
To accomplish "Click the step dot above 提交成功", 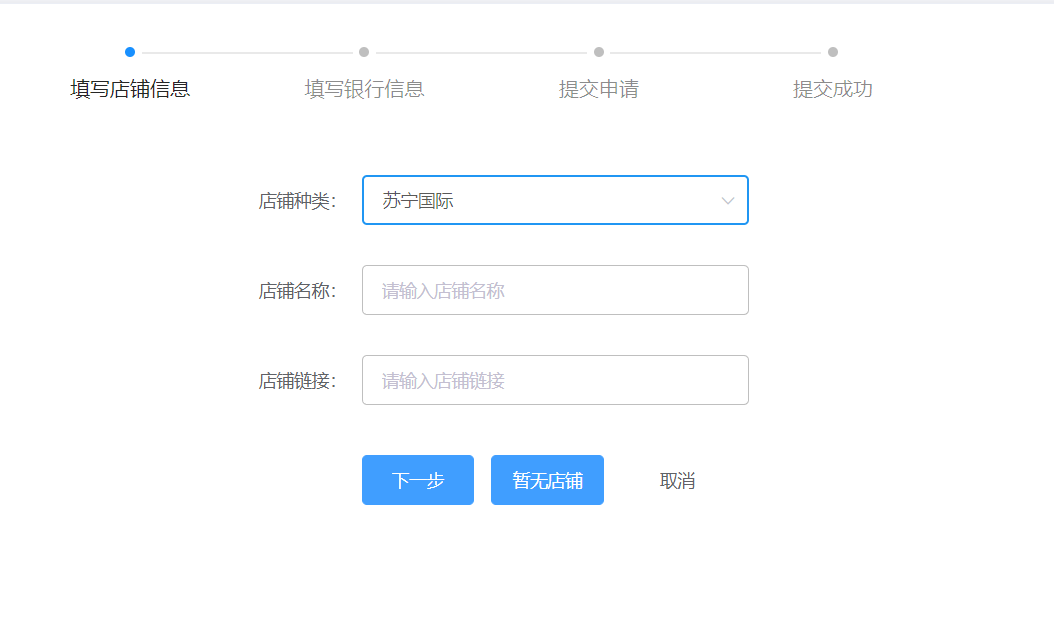I will point(831,52).
